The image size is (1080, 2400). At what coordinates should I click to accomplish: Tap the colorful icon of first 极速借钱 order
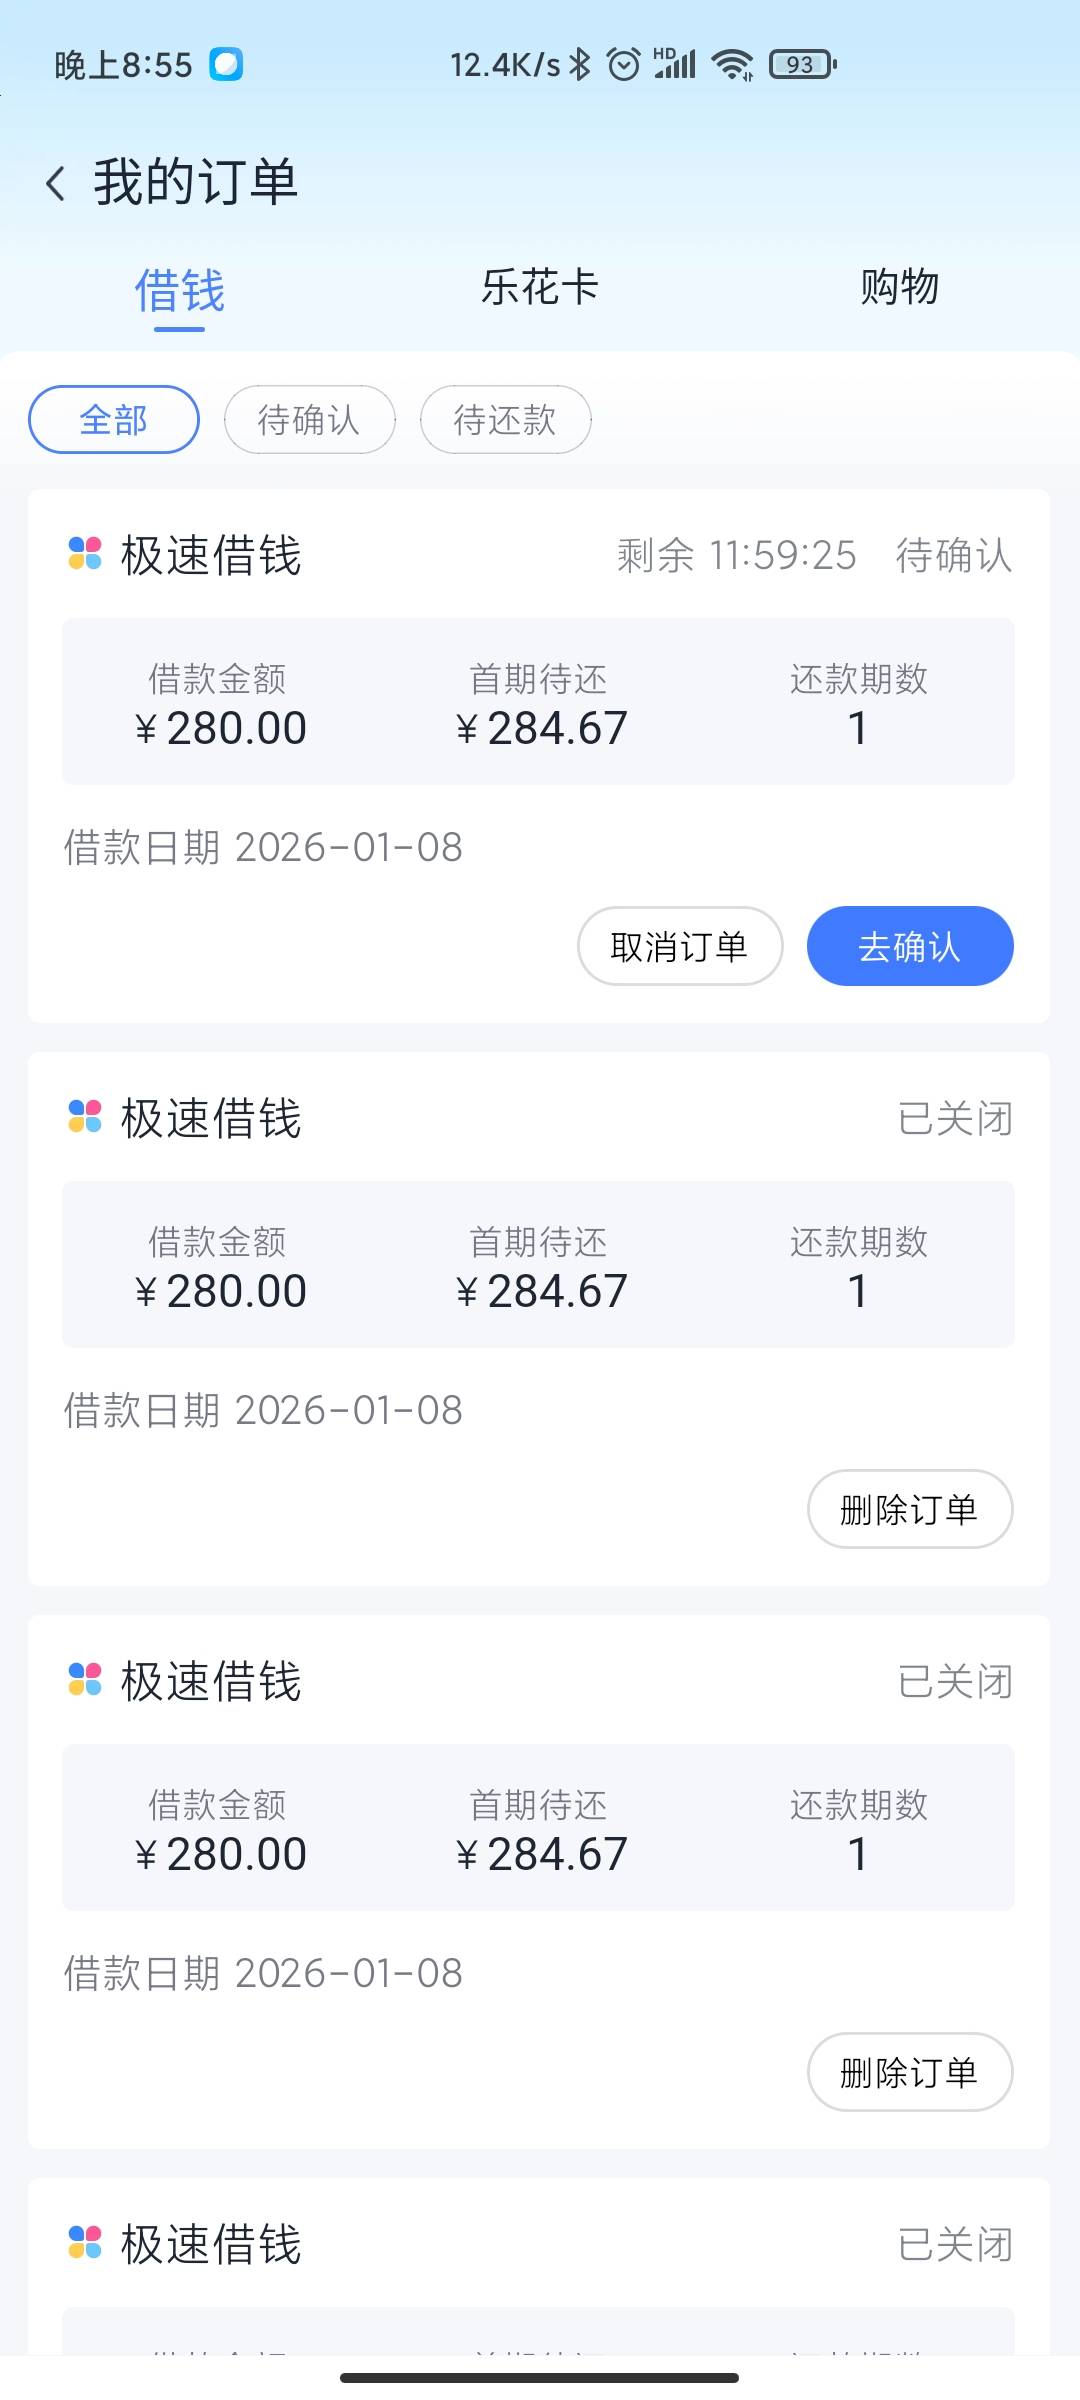(x=85, y=554)
